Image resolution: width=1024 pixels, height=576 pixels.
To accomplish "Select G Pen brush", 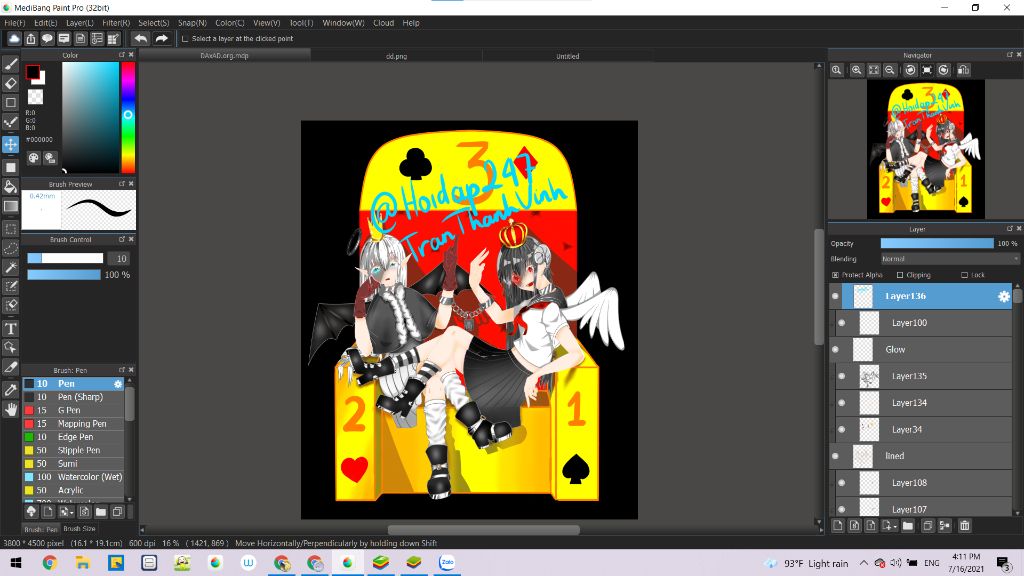I will [x=73, y=410].
